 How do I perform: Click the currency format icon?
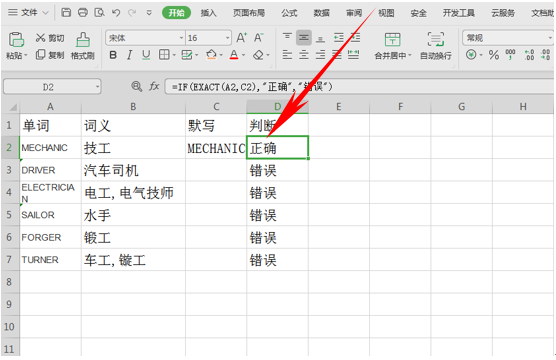[x=471, y=55]
